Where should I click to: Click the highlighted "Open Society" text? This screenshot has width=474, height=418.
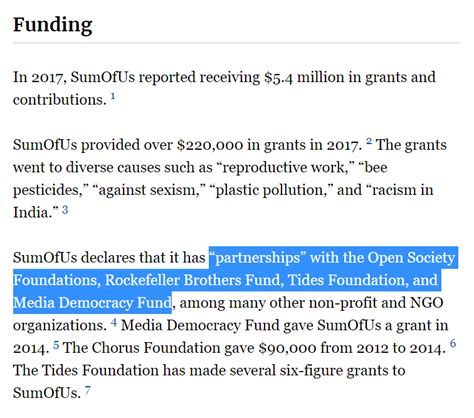(x=411, y=258)
